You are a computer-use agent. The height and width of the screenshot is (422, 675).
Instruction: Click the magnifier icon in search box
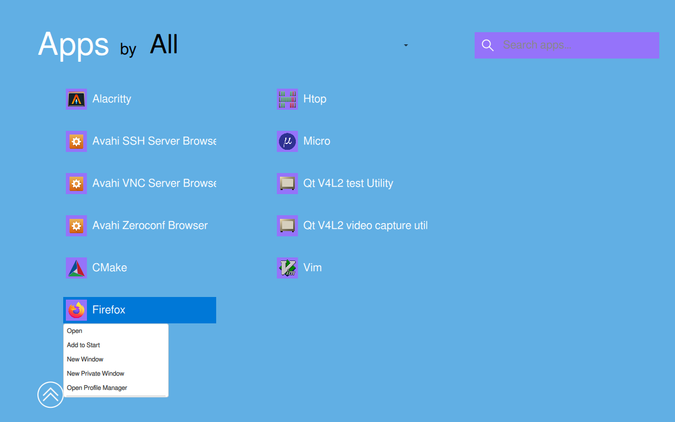(x=487, y=45)
